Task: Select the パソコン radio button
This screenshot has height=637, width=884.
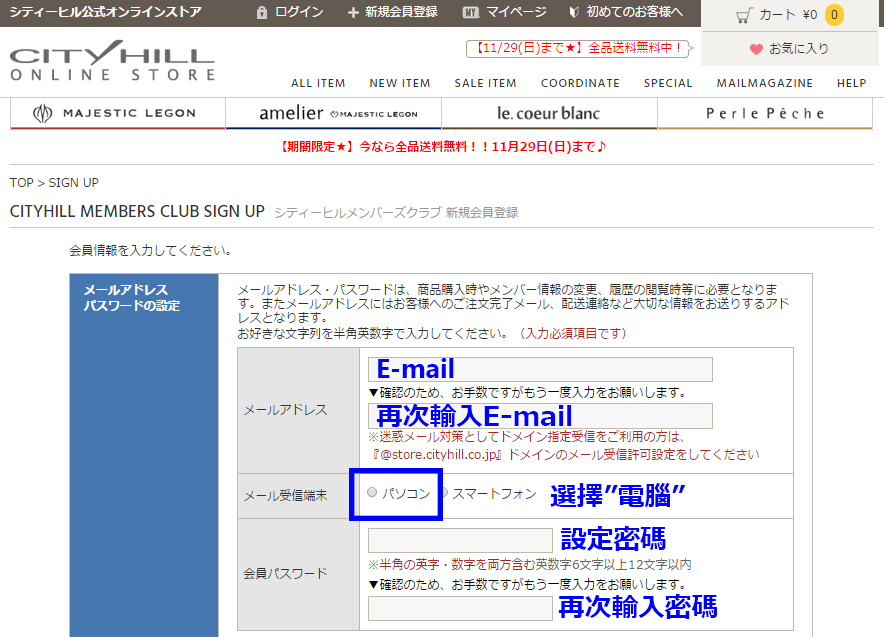Action: tap(372, 492)
